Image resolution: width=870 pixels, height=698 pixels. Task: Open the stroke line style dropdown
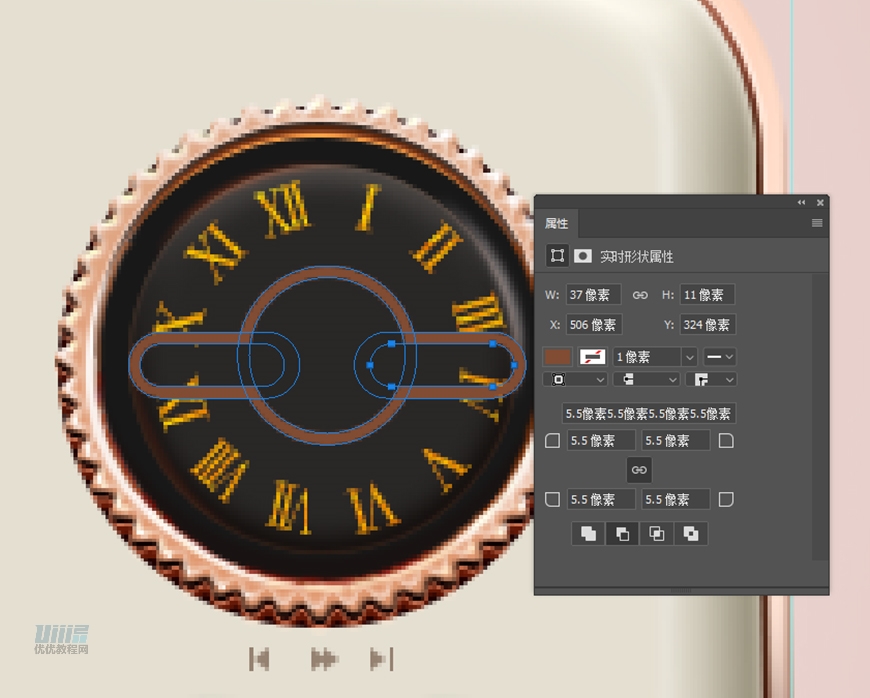tap(720, 357)
